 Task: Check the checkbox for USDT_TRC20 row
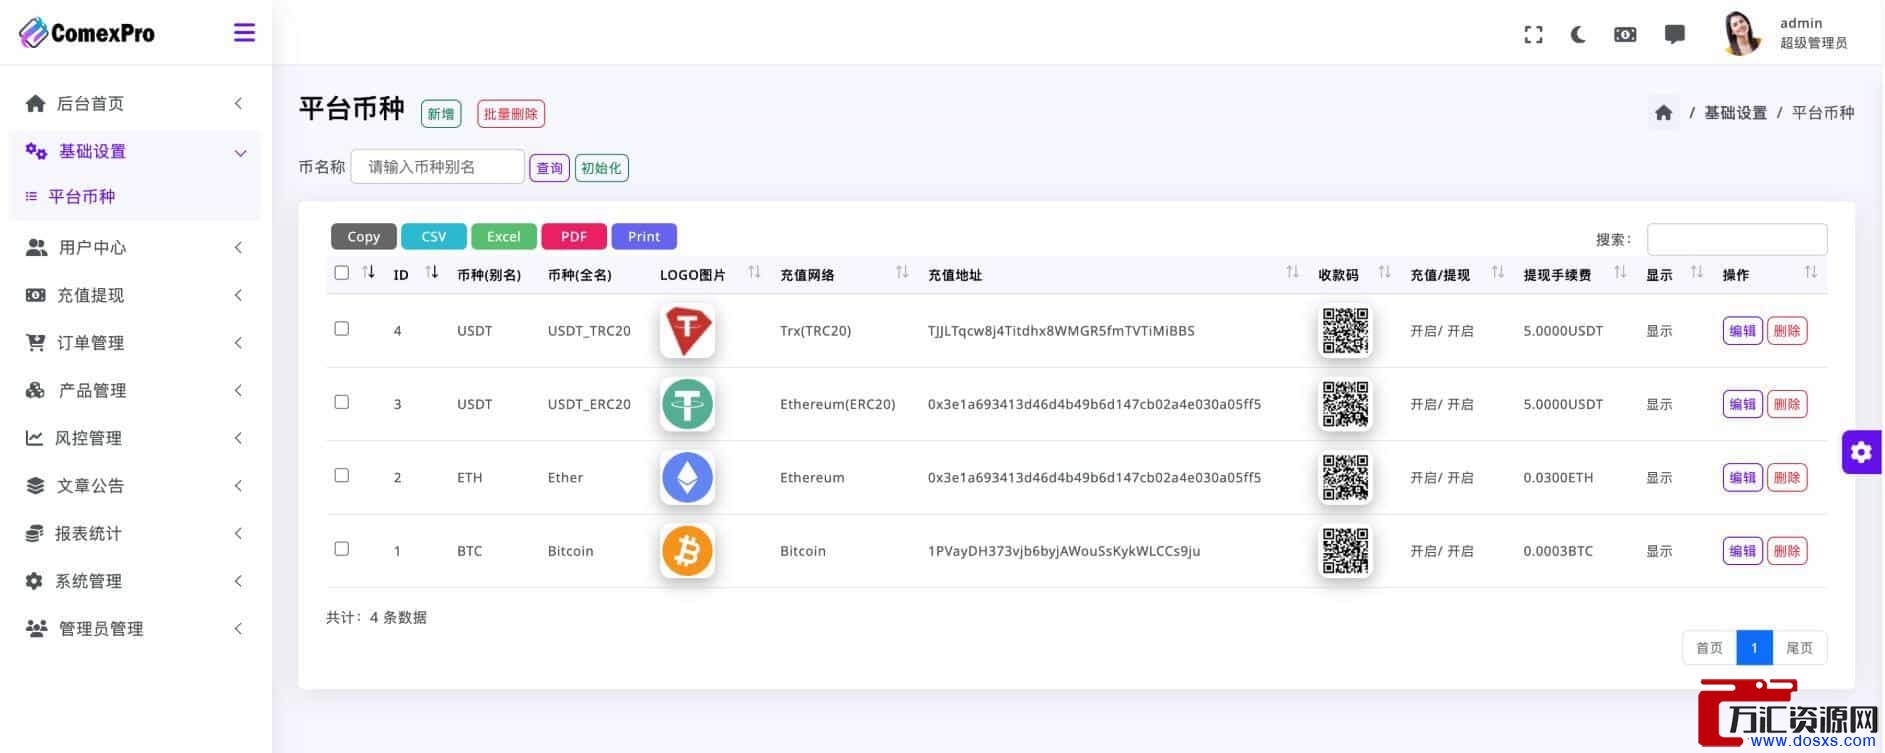tap(342, 329)
